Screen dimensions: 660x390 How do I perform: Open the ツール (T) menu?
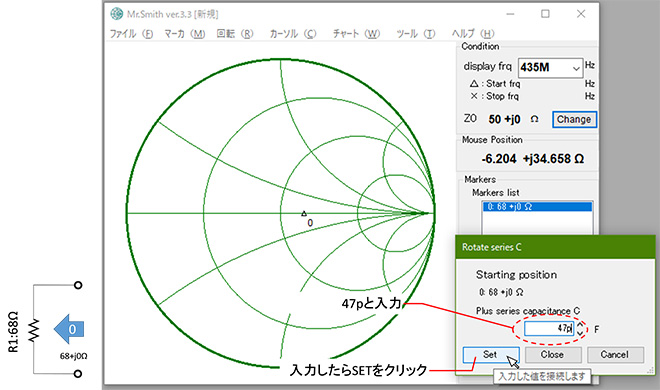415,34
